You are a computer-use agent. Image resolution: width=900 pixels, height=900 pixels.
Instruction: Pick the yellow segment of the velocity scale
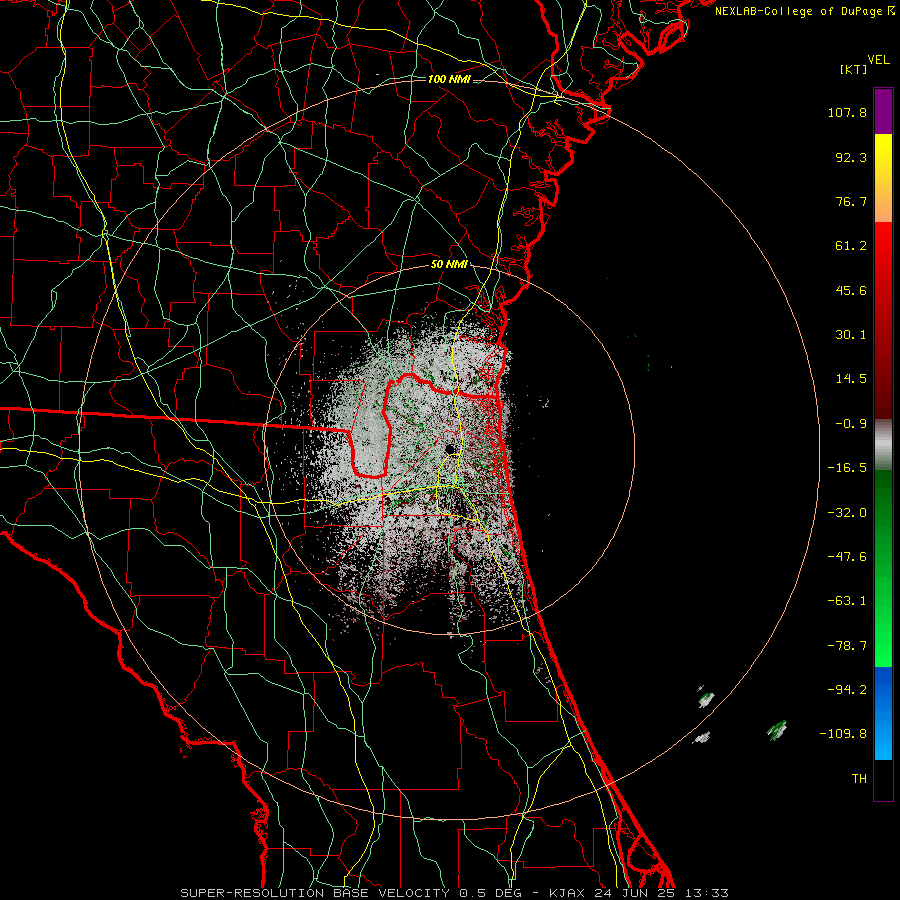(x=883, y=178)
